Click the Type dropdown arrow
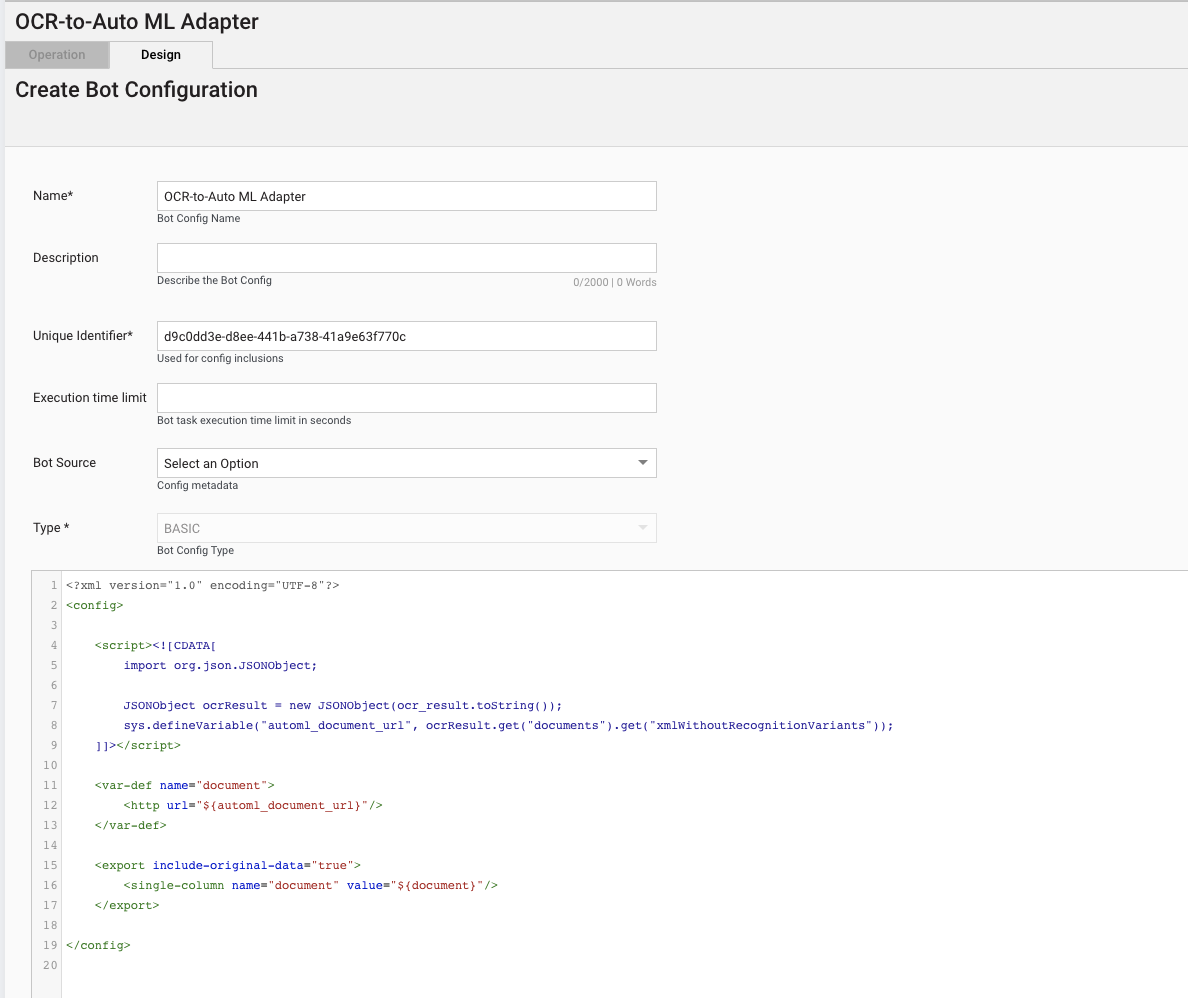Screen dimensions: 1188x998 [x=642, y=528]
